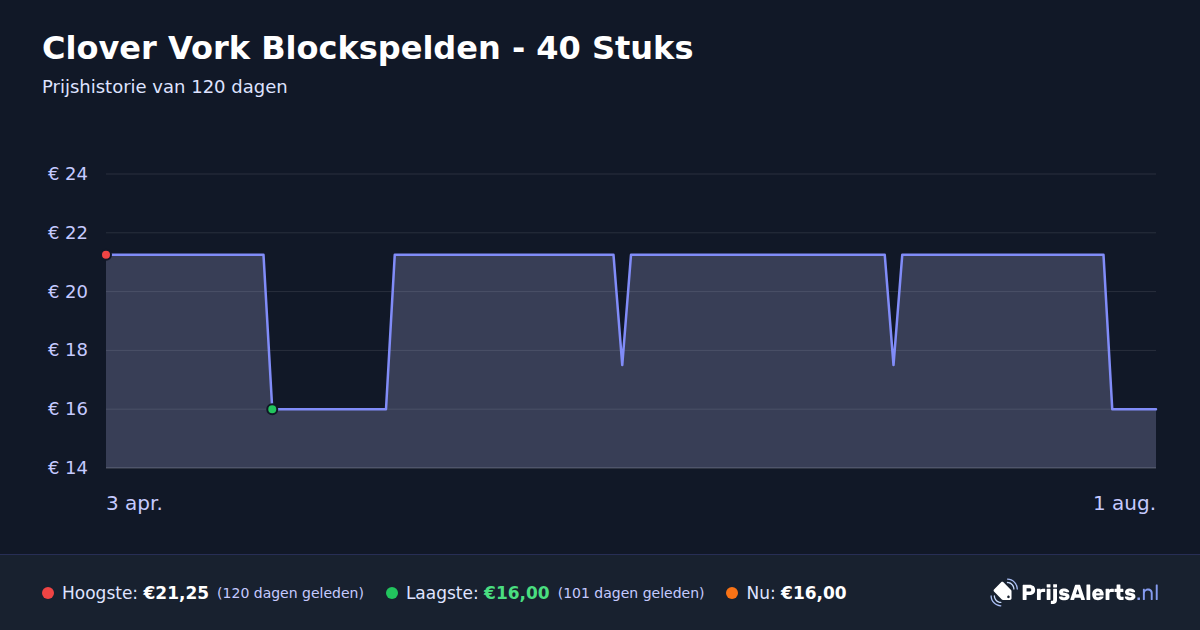Click the €21,25 highest price value

point(176,593)
